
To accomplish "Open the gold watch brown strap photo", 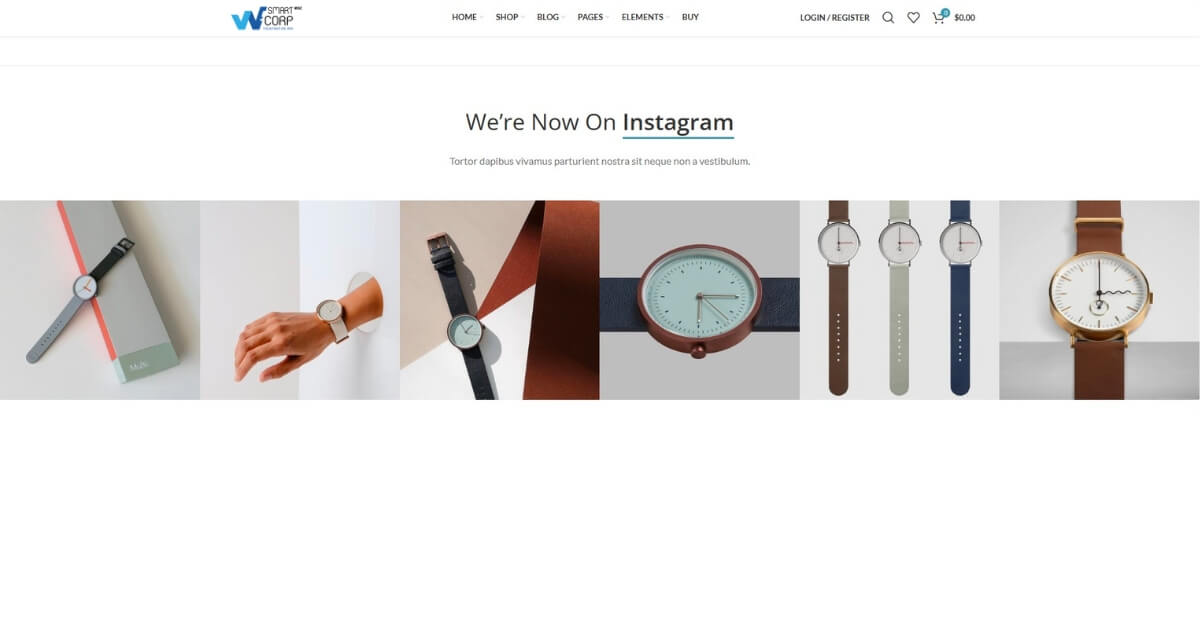I will click(1100, 300).
